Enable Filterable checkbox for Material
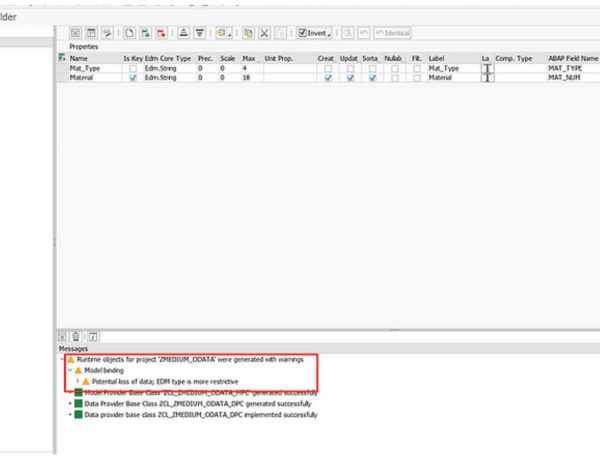This screenshot has width=600, height=460. pos(417,78)
